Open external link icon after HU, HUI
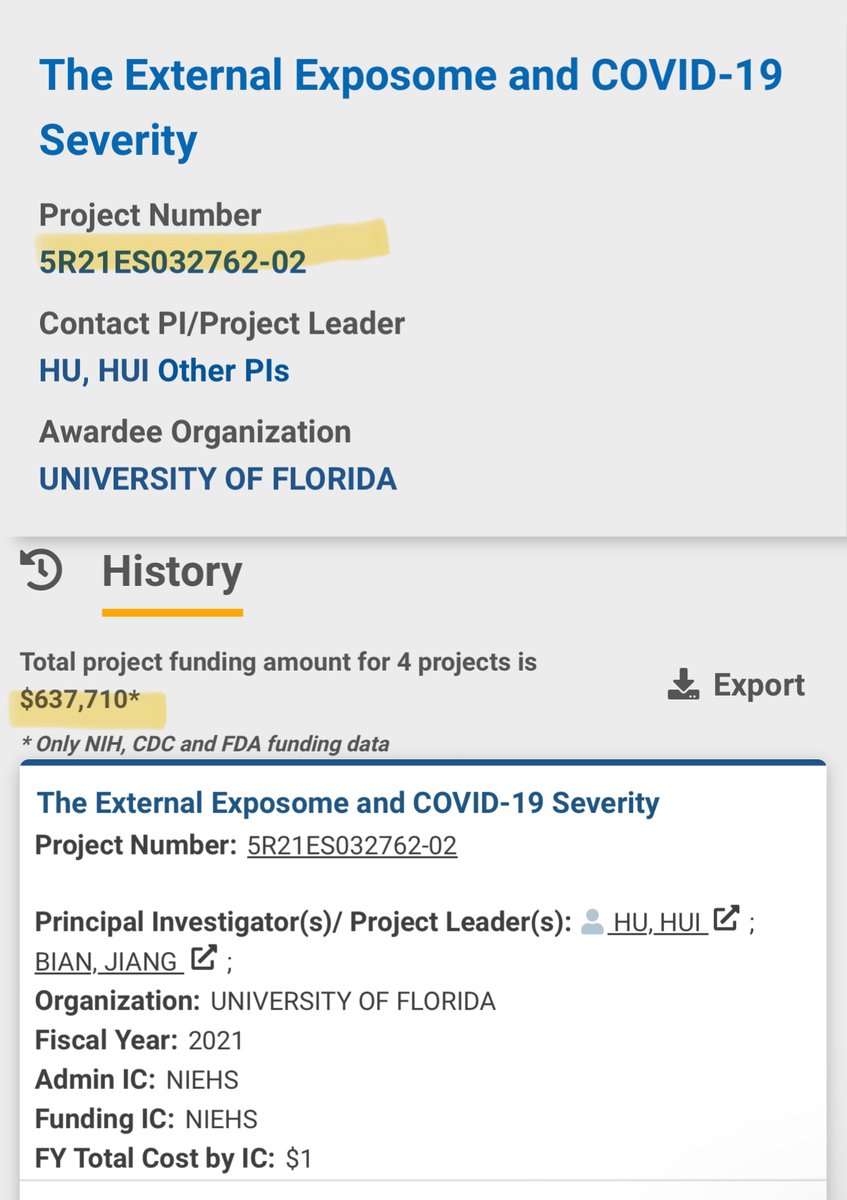 [728, 918]
